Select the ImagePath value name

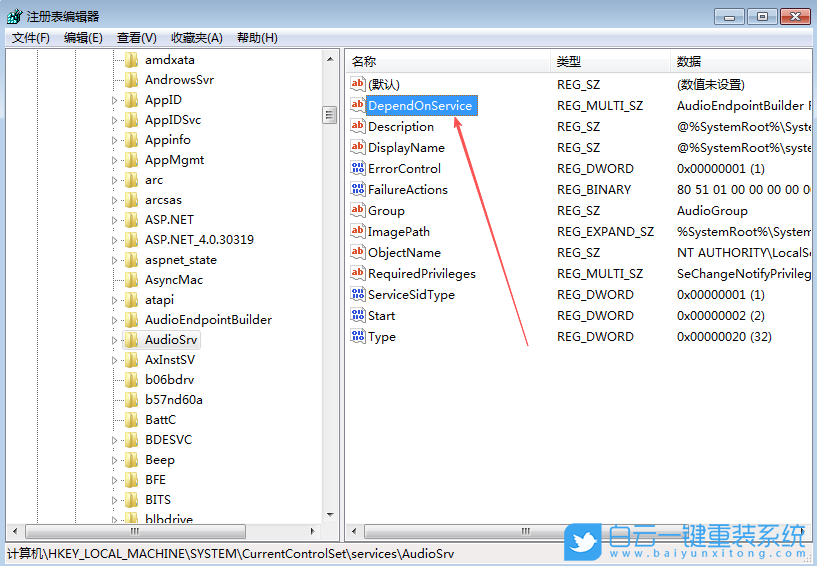[399, 231]
